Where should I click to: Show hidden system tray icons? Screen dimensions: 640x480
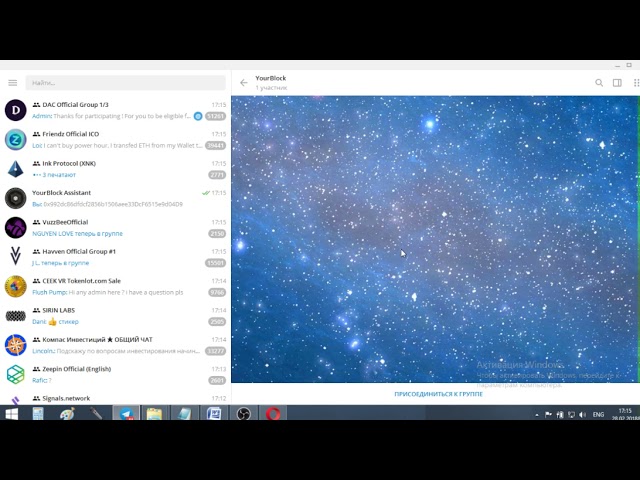pos(537,415)
